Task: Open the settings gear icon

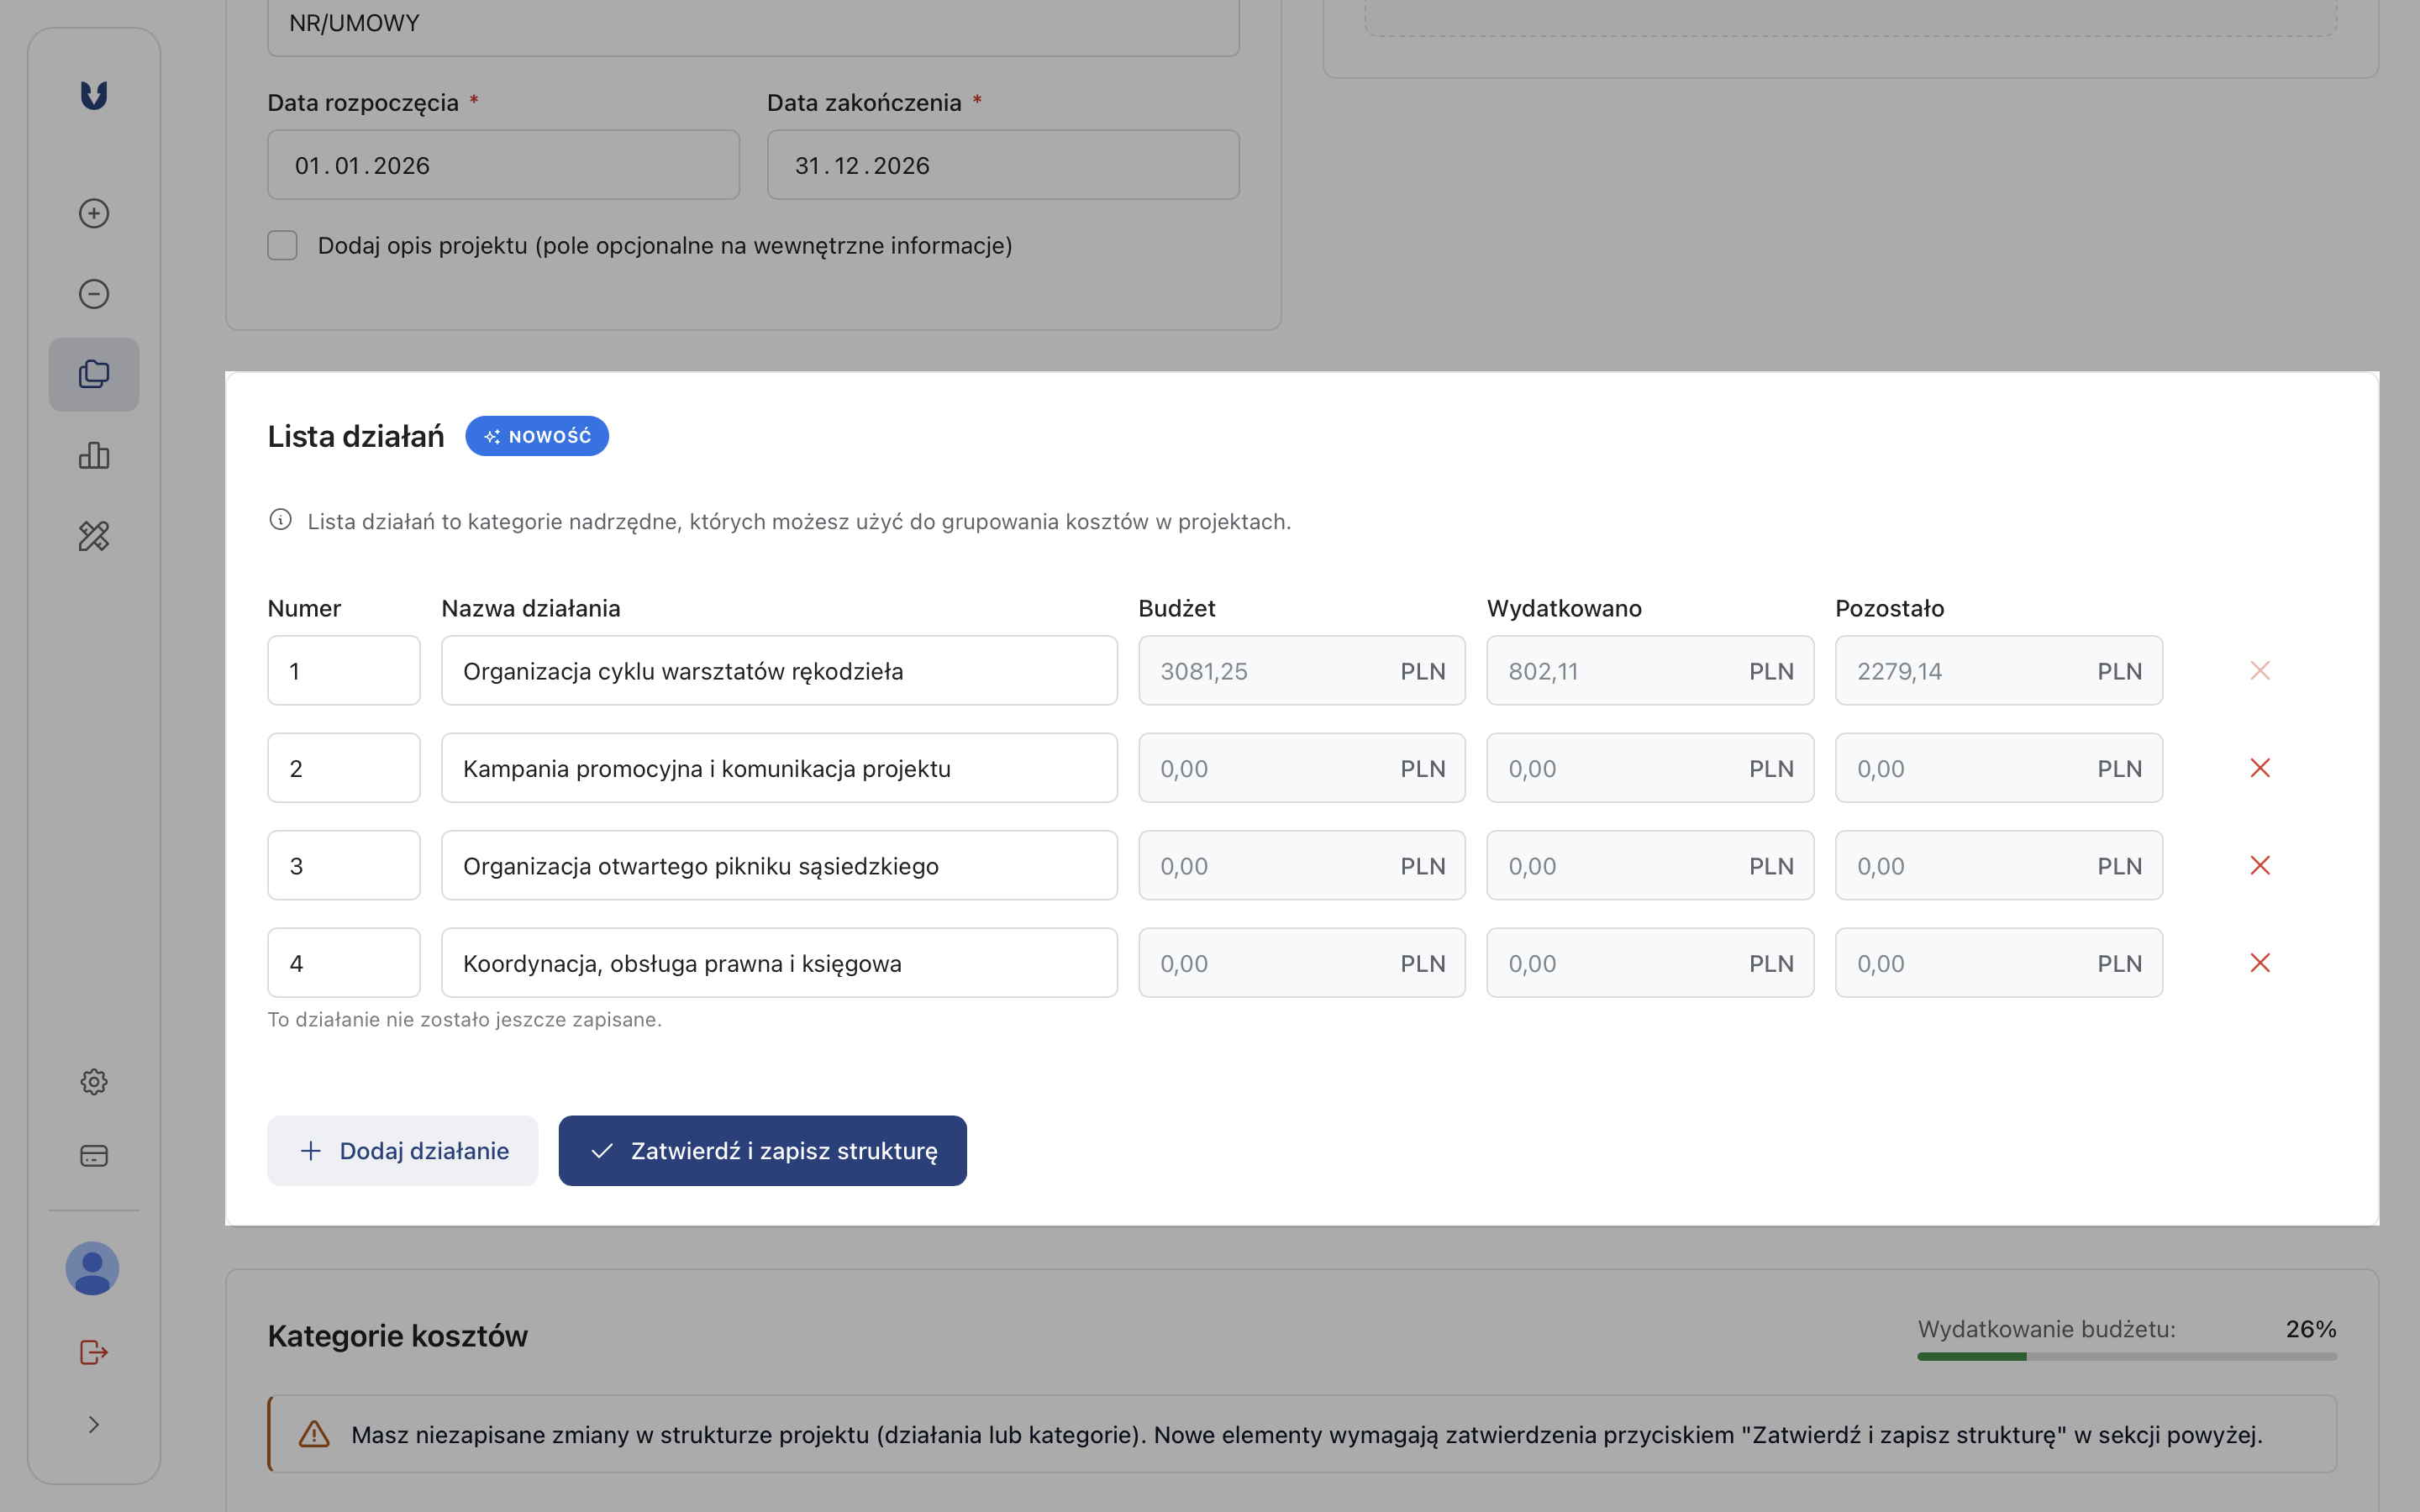Action: (94, 1081)
